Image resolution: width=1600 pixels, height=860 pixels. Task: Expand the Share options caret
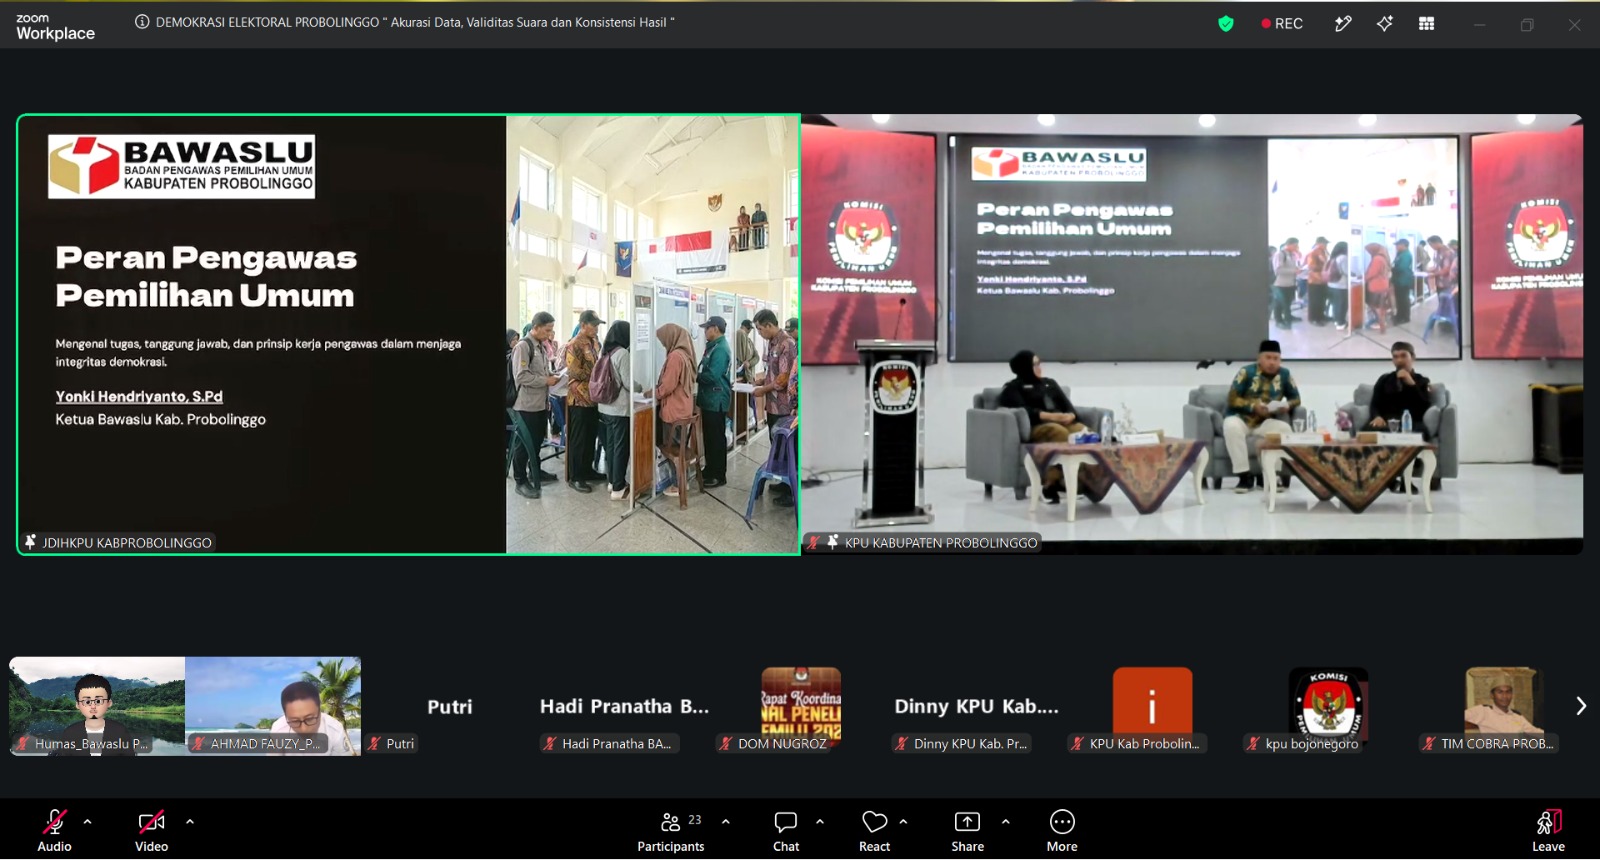click(x=1005, y=822)
